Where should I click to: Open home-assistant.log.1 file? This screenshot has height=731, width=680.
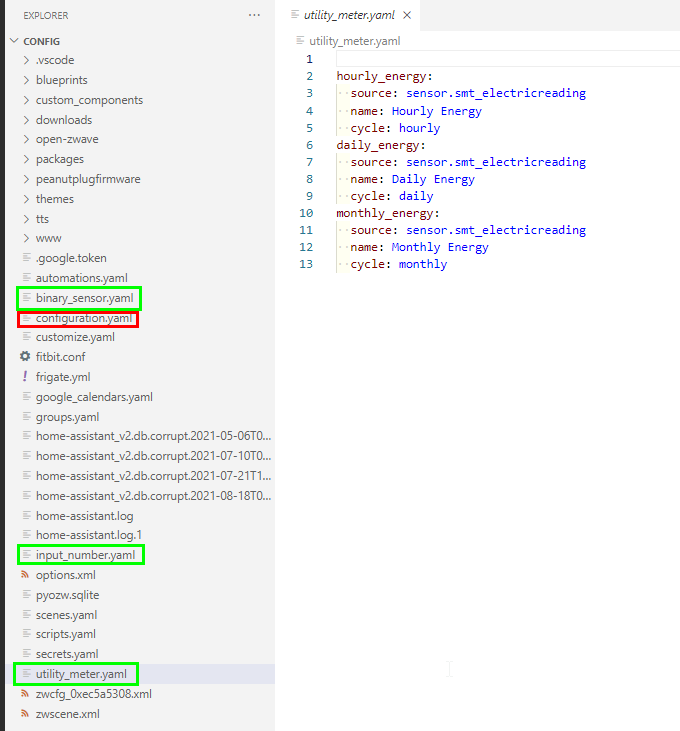89,535
